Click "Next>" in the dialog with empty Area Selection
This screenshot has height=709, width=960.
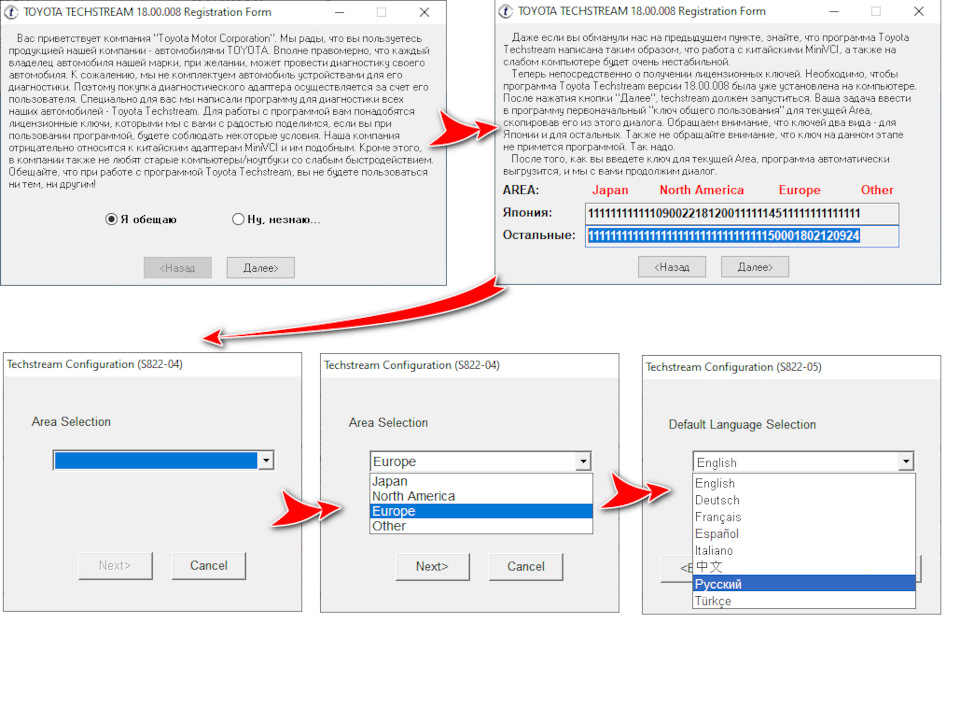(115, 566)
